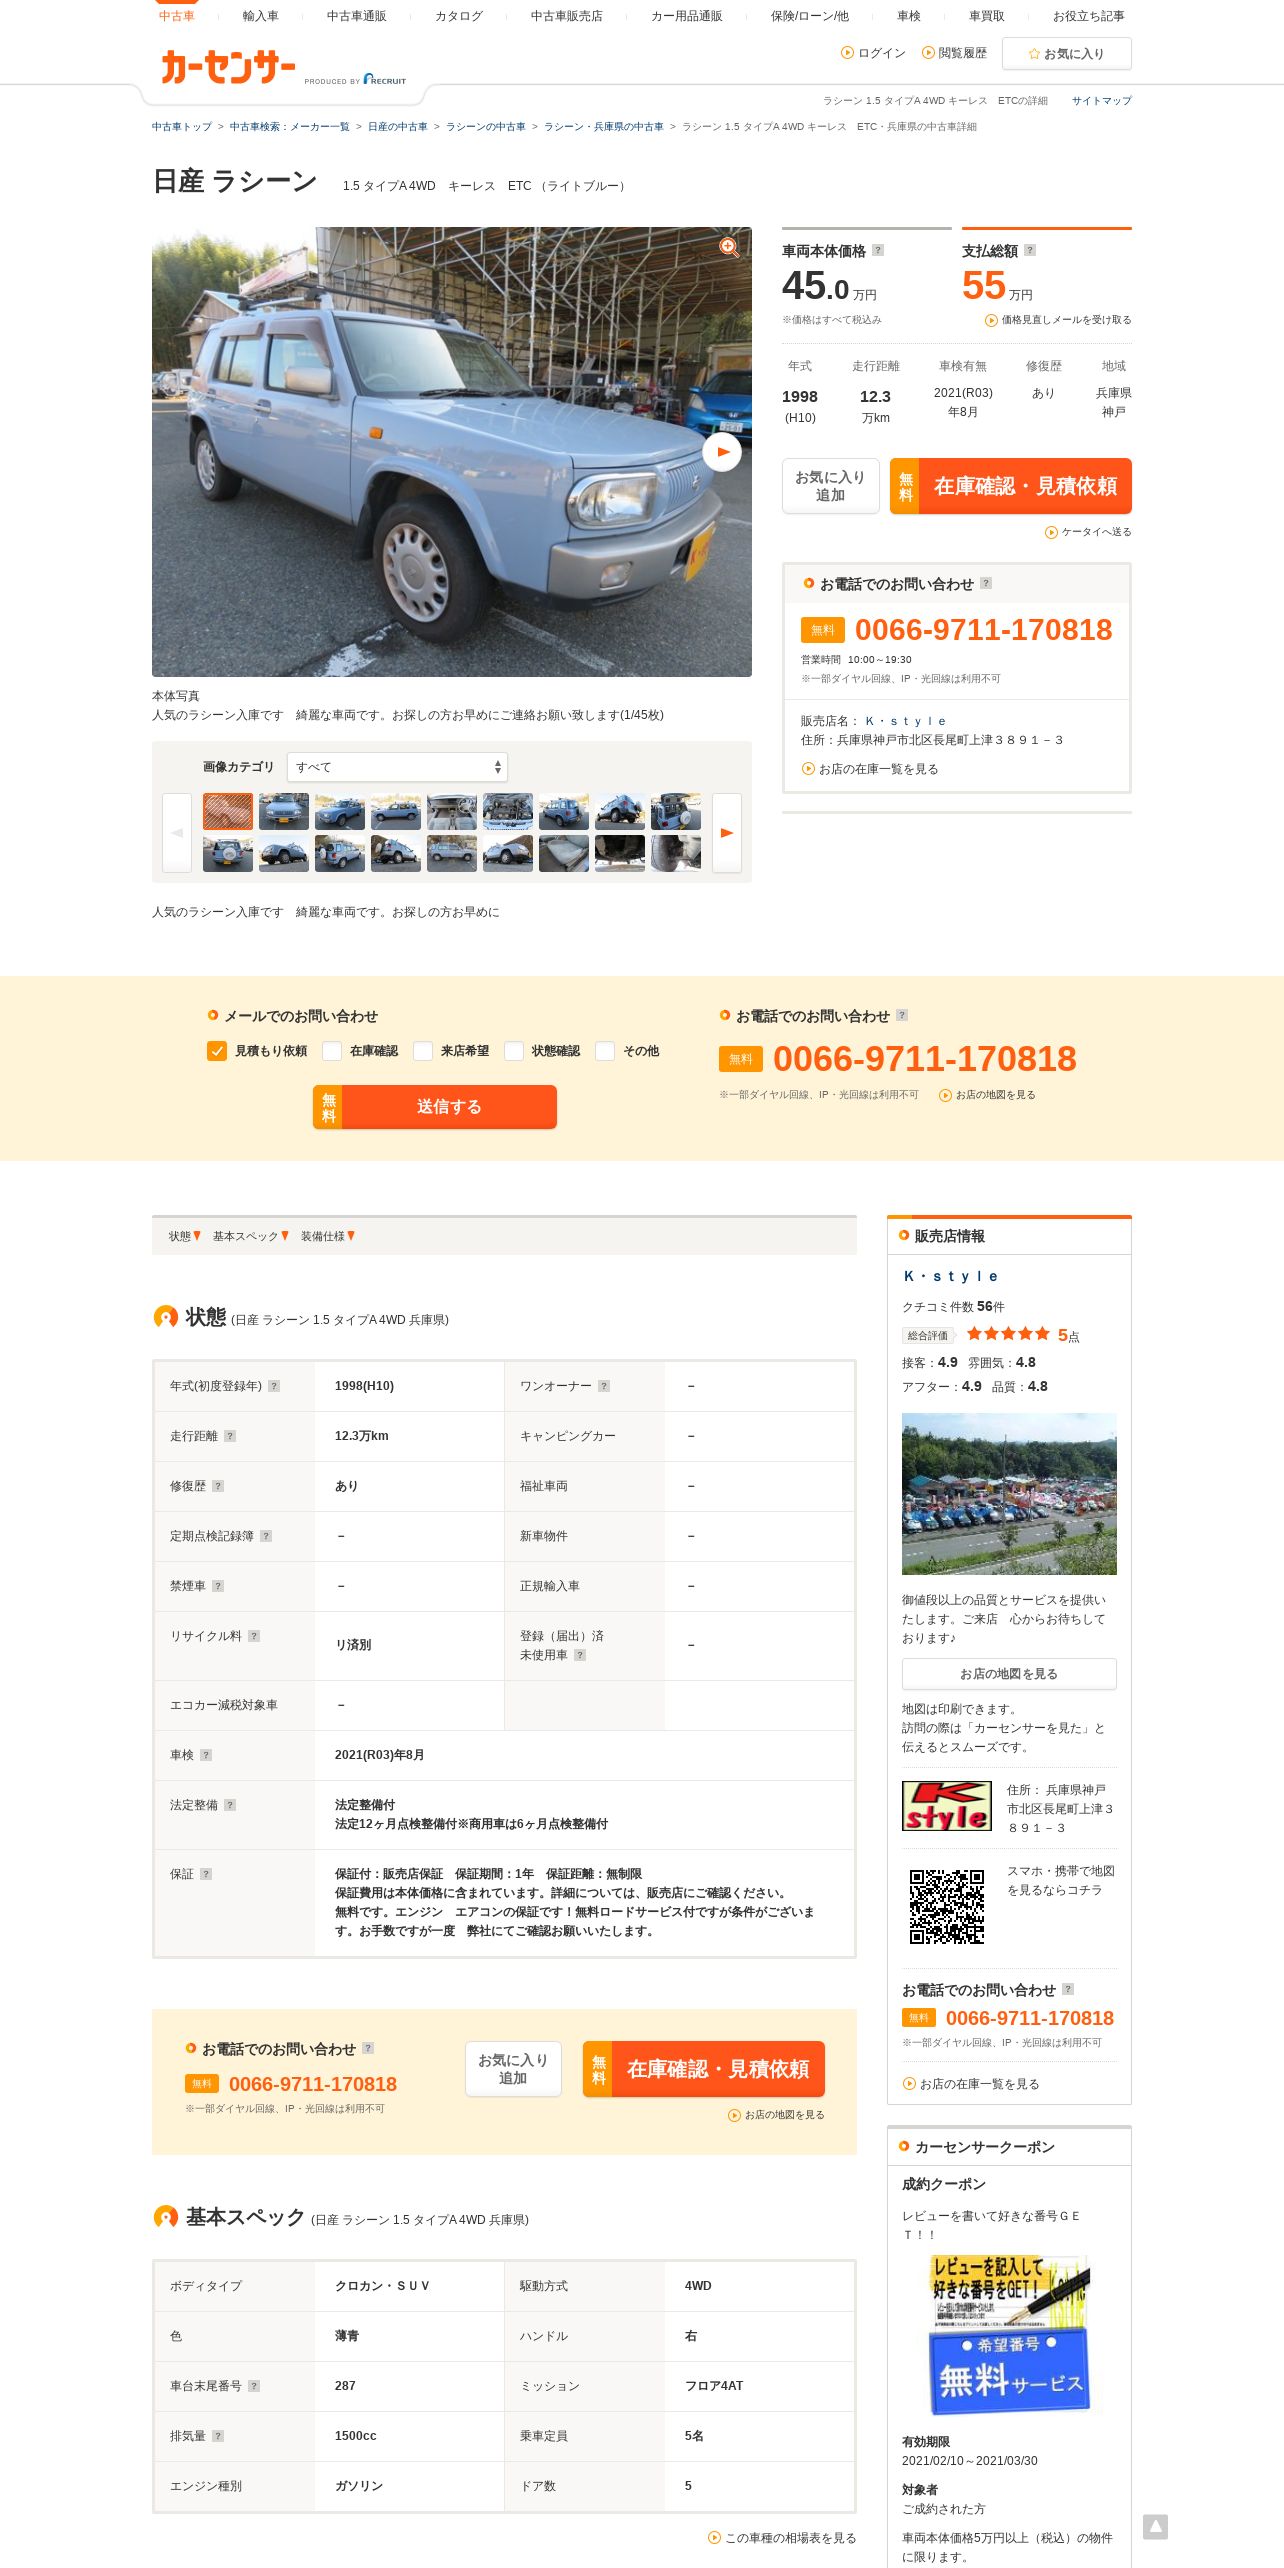Open 中古車販売店 menu item
Image resolution: width=1284 pixels, height=2568 pixels.
tap(566, 16)
